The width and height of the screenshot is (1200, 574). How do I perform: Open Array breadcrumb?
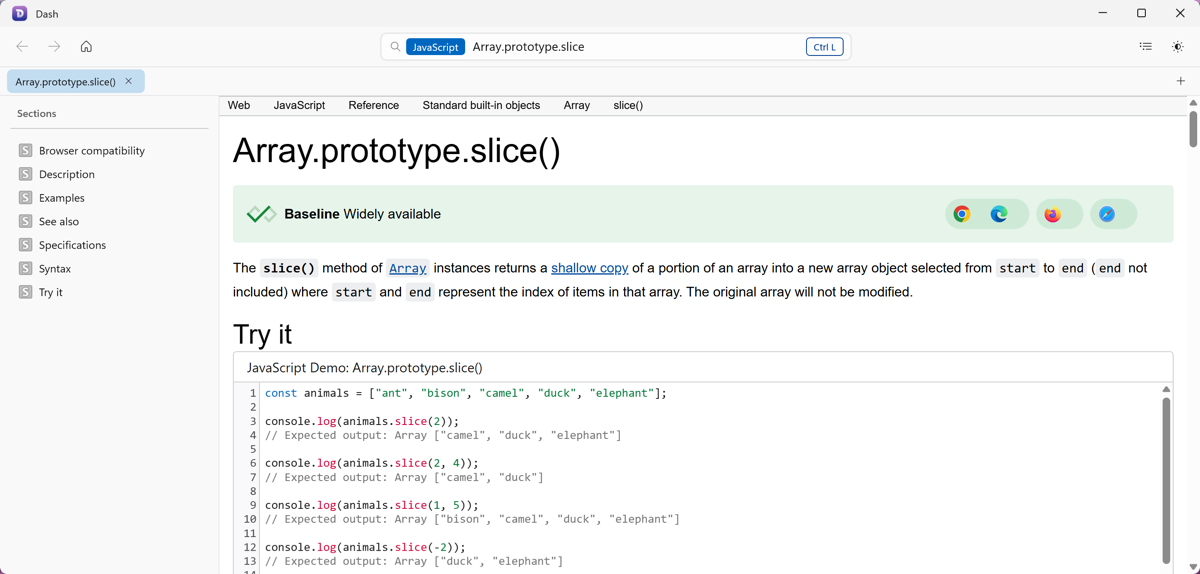coord(577,105)
